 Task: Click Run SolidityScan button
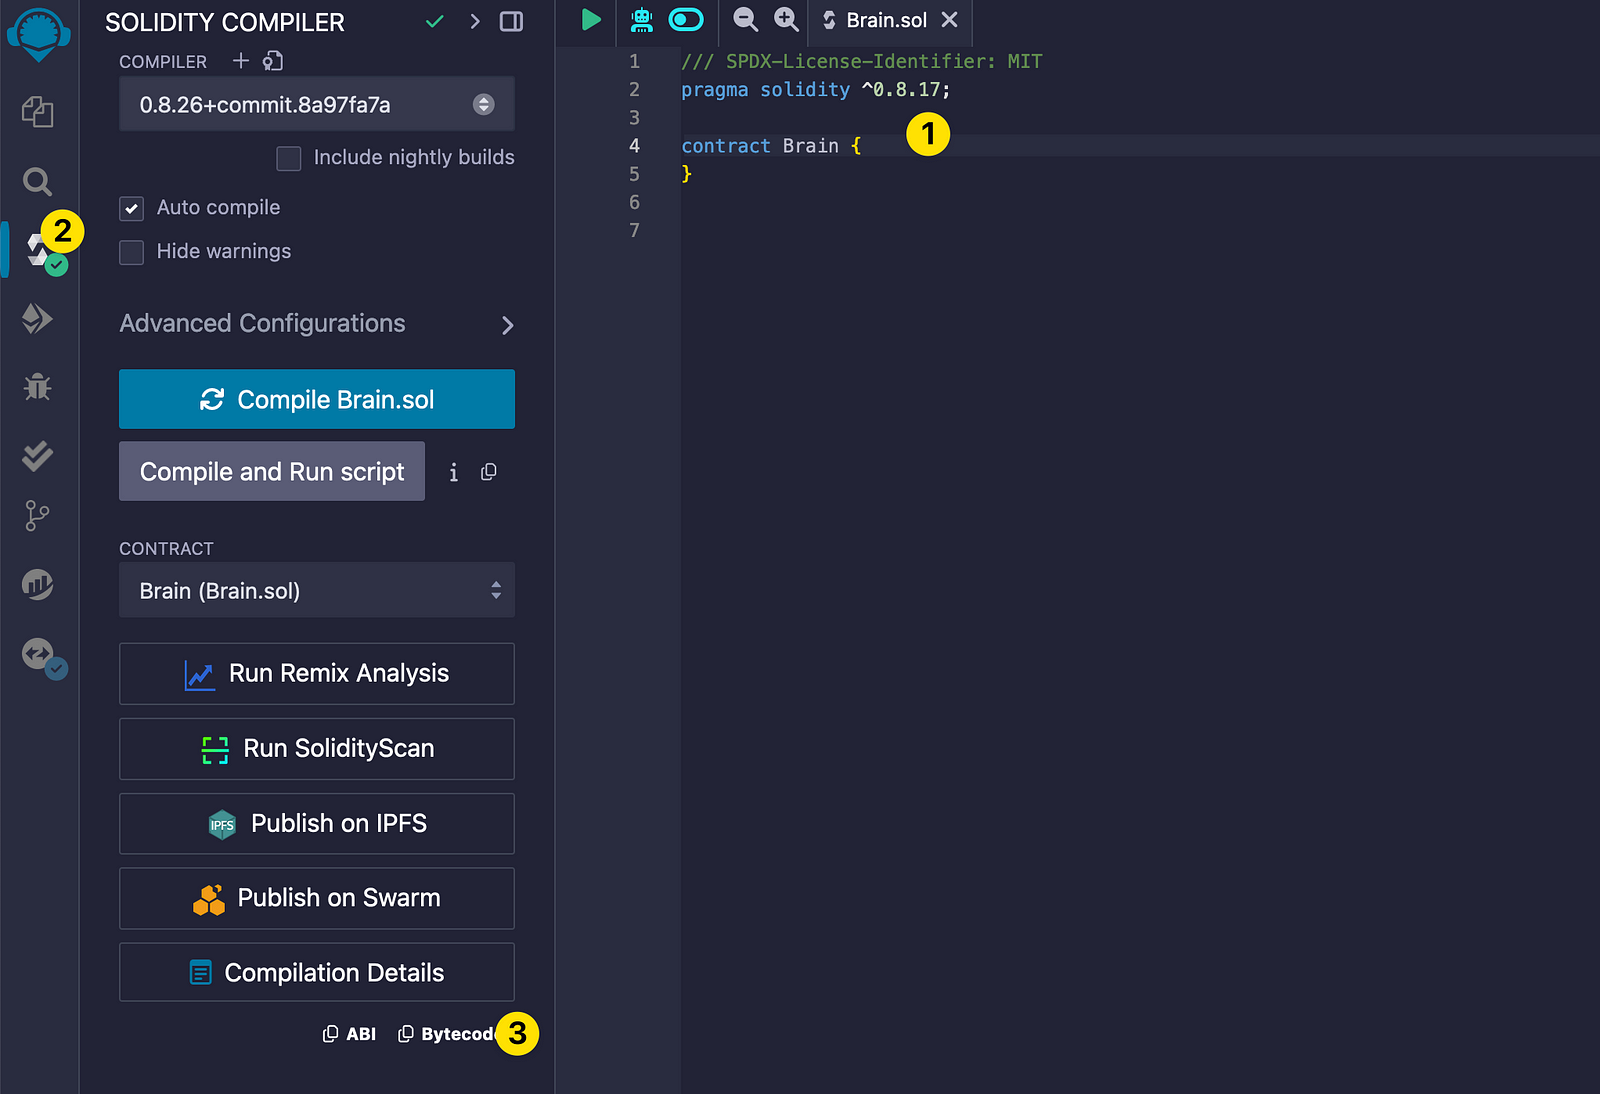coord(317,749)
